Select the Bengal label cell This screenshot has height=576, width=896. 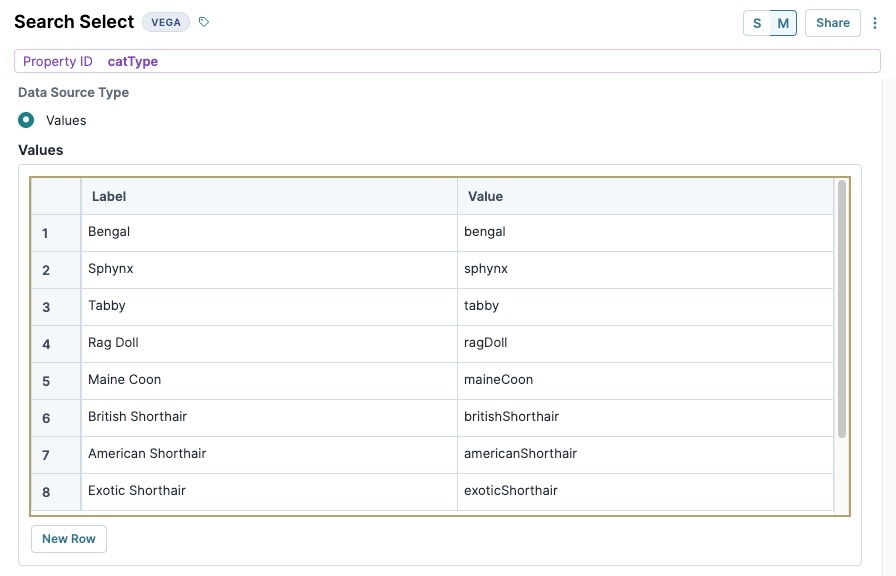pos(269,233)
